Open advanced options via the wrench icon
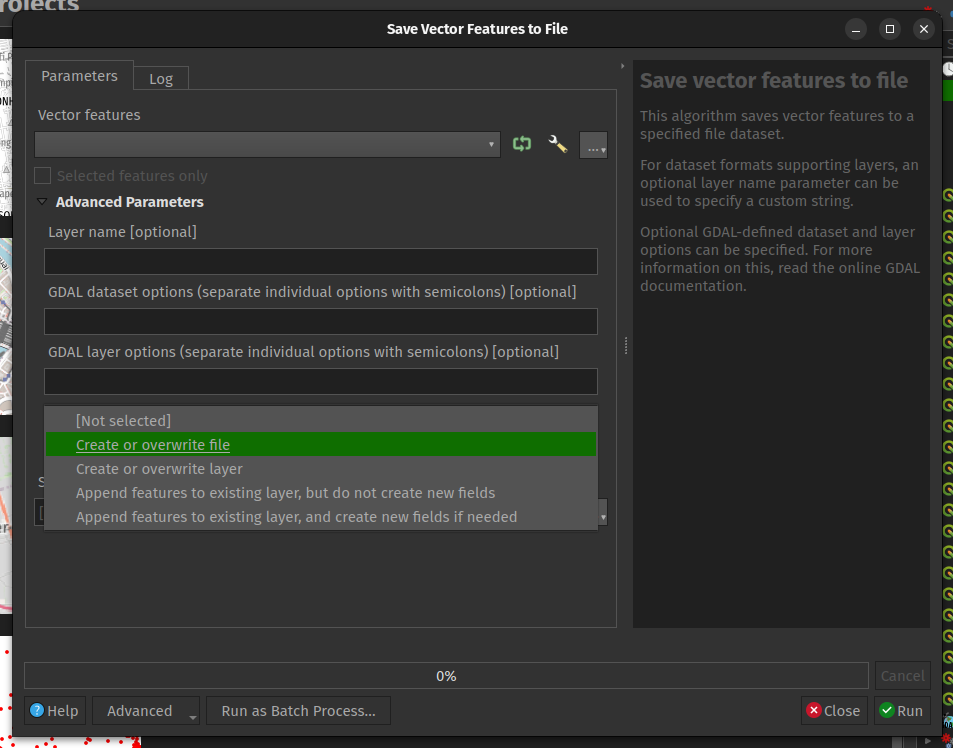The image size is (953, 748). [x=558, y=144]
